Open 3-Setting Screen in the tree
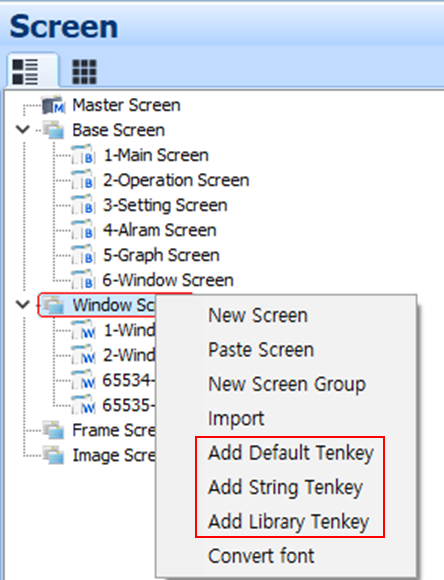The height and width of the screenshot is (580, 444). [165, 205]
